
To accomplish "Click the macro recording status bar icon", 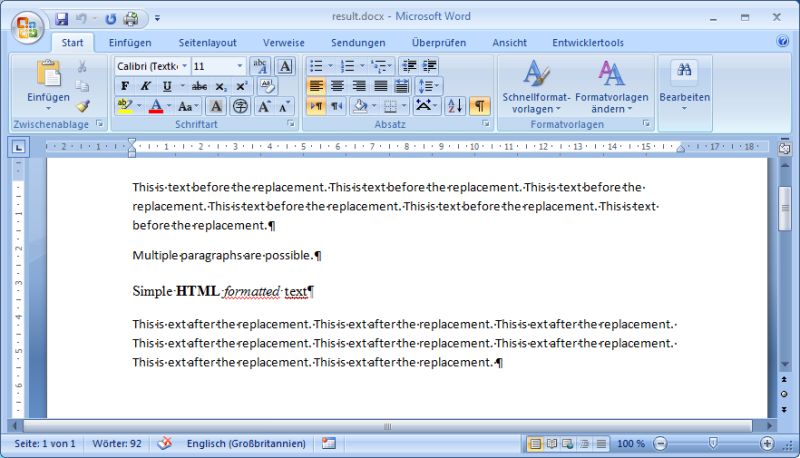I will coord(329,443).
